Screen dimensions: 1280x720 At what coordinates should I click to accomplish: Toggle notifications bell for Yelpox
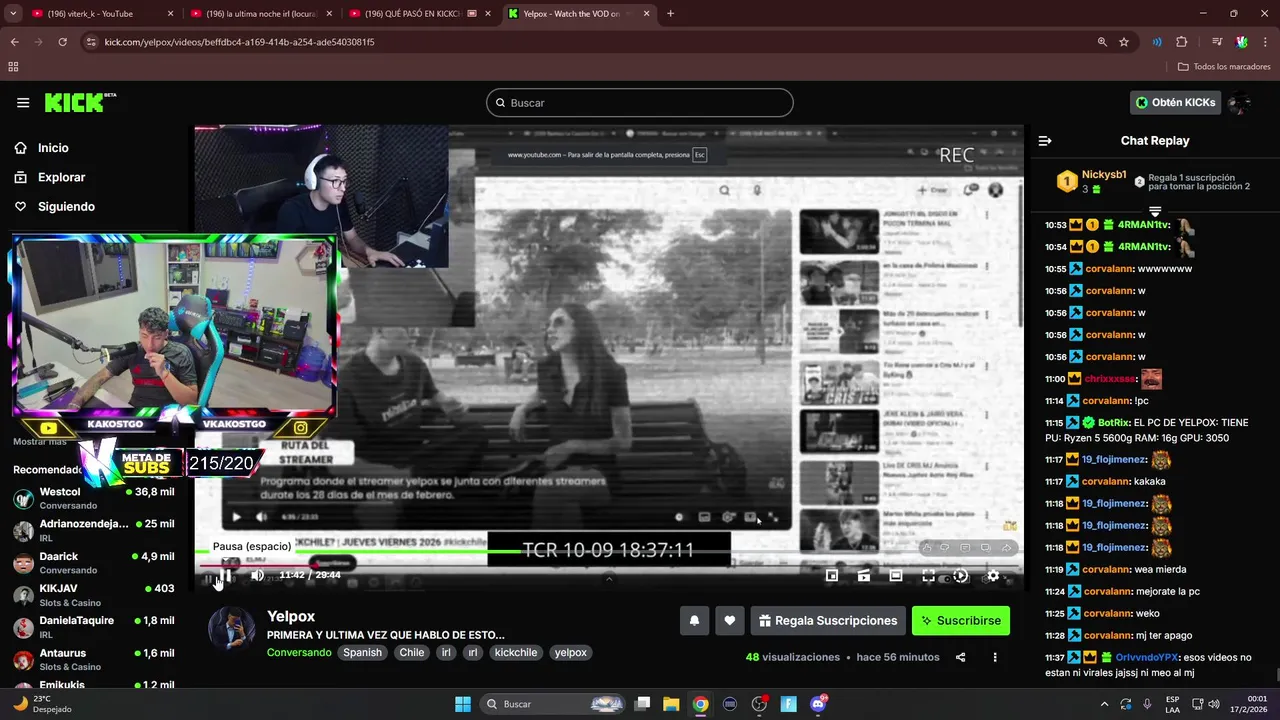[x=694, y=621]
